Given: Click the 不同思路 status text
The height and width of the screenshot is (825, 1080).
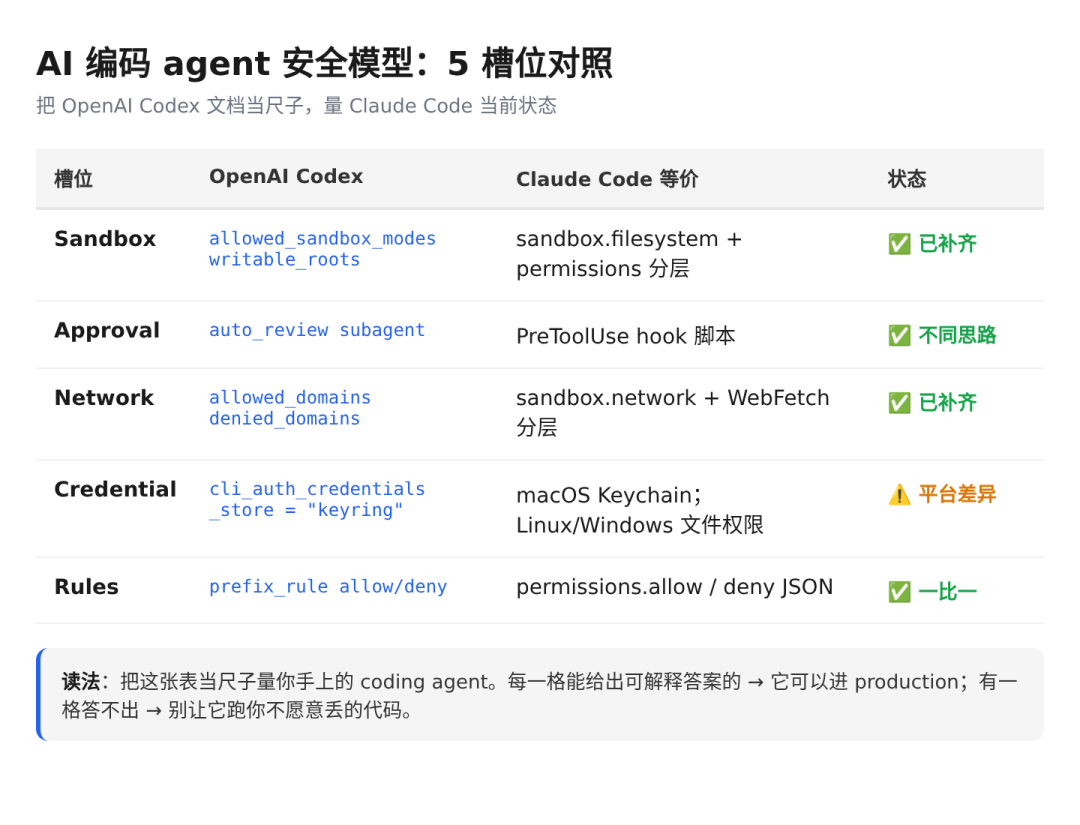Looking at the screenshot, I should 957,335.
